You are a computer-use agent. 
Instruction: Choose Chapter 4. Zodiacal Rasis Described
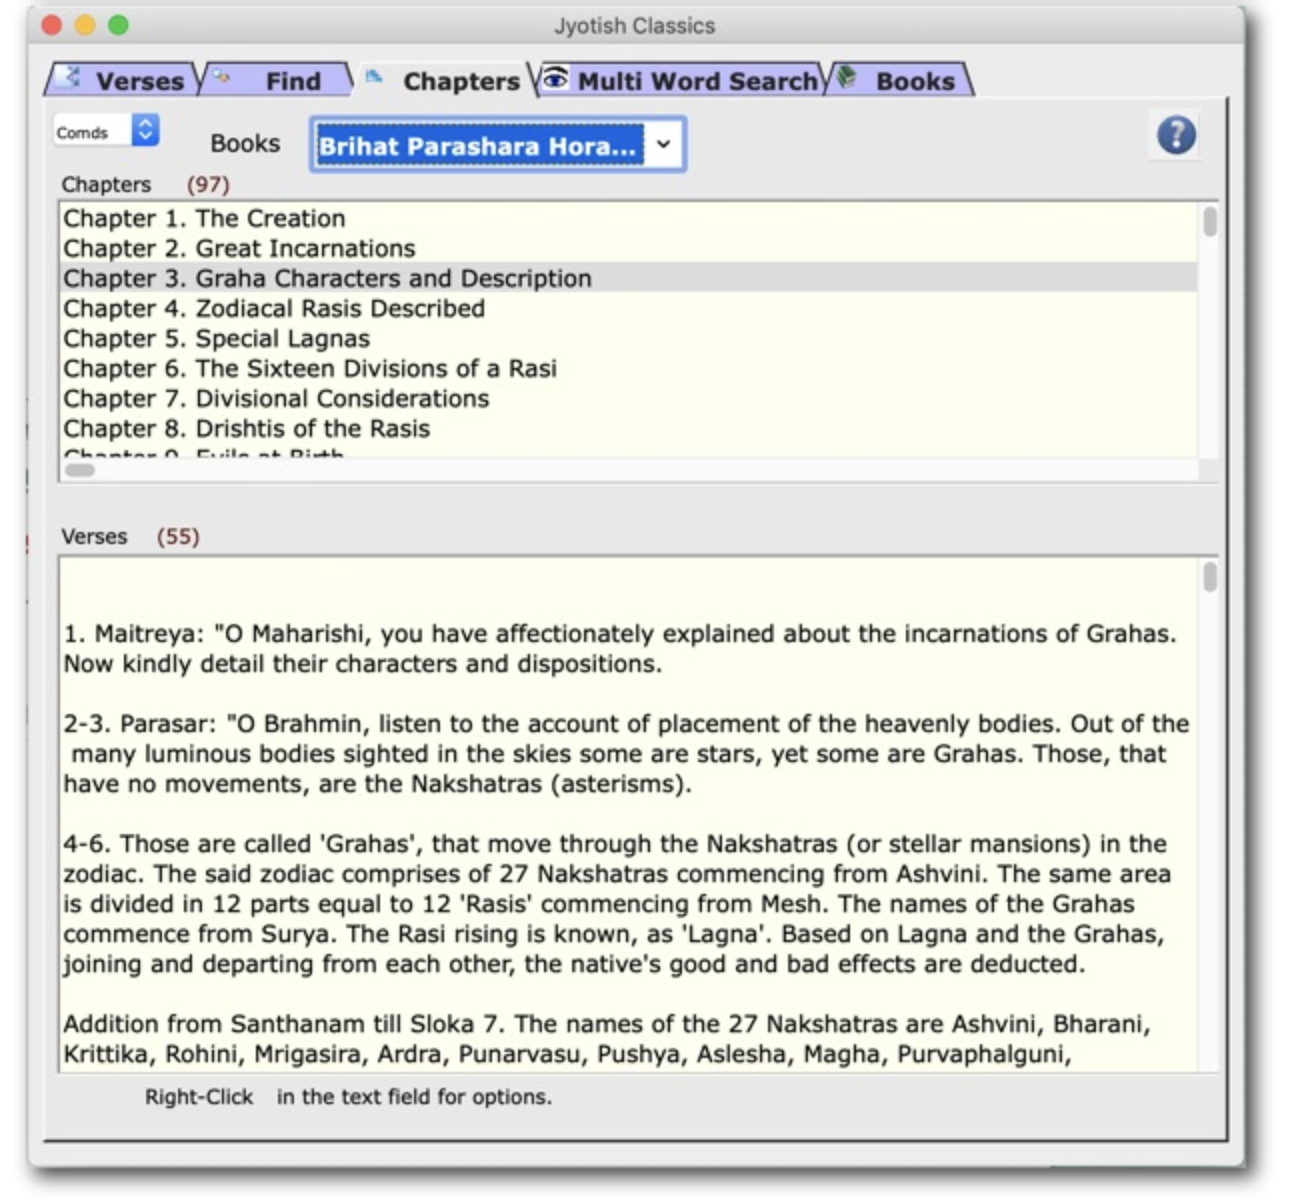click(274, 308)
